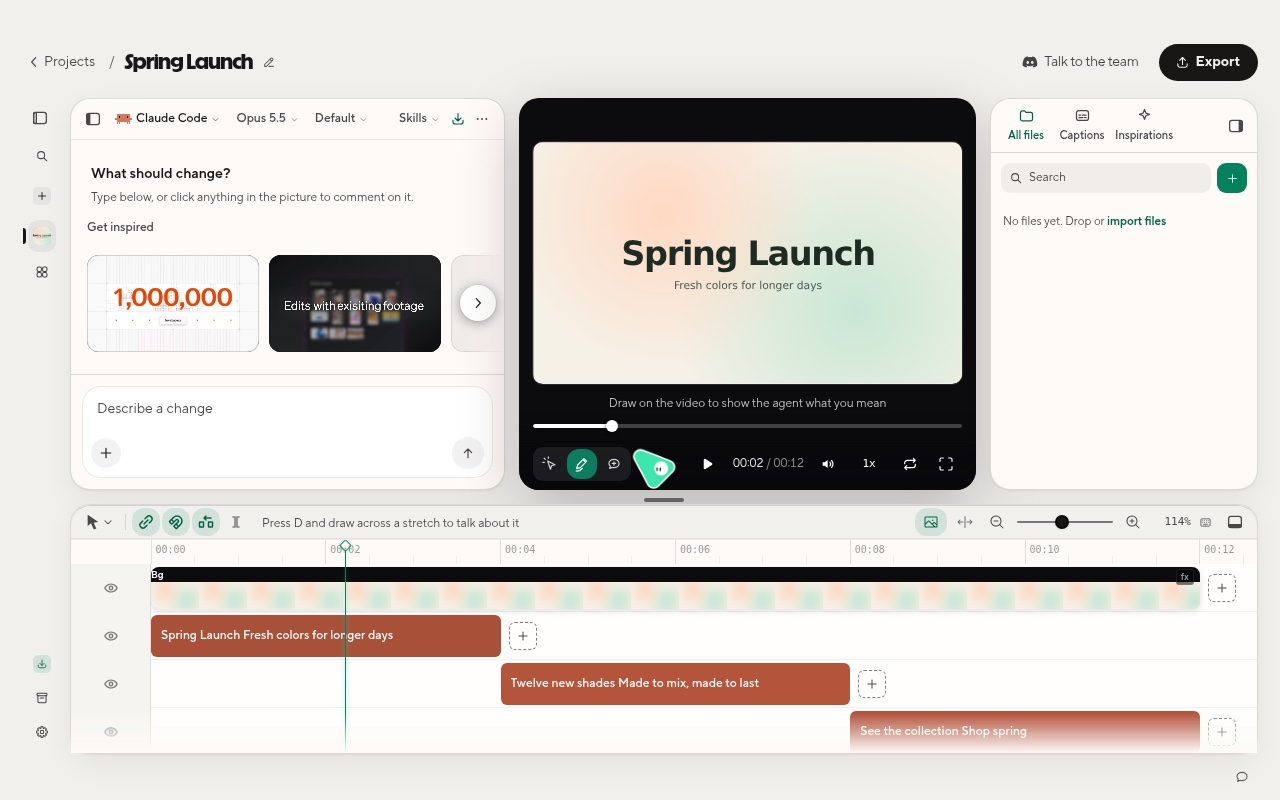Image resolution: width=1280 pixels, height=800 pixels.
Task: Open settings gear in left sidebar
Action: (42, 732)
